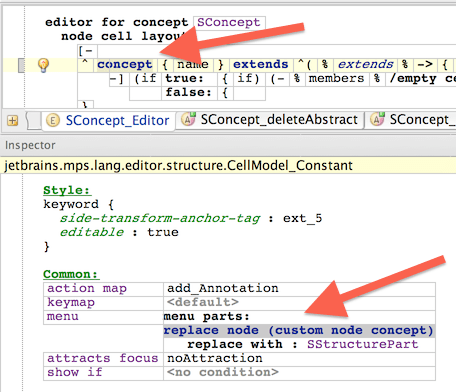Click the '->' arrow cell
This screenshot has height=392, width=456.
click(425, 64)
